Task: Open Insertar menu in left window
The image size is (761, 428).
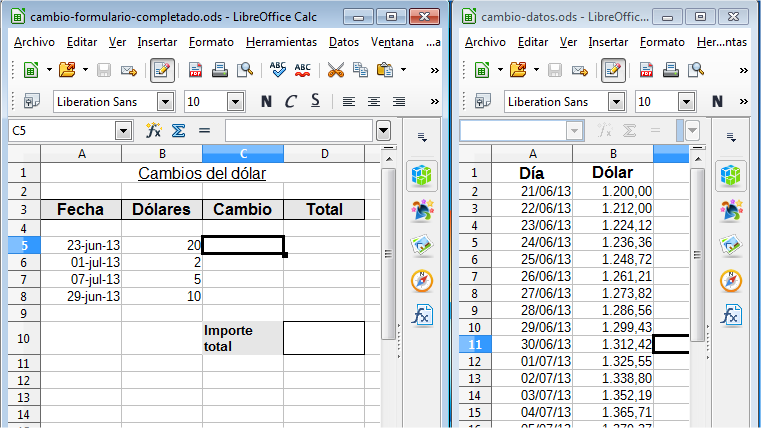Action: pyautogui.click(x=157, y=42)
